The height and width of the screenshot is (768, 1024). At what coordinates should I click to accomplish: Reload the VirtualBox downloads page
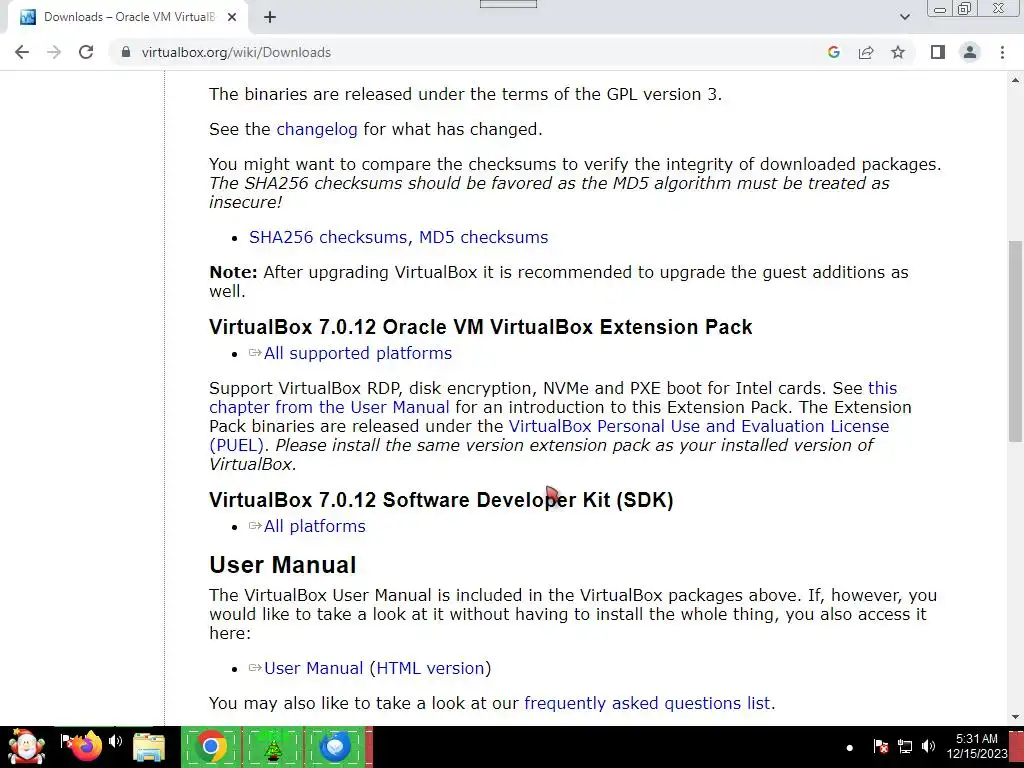tap(86, 52)
